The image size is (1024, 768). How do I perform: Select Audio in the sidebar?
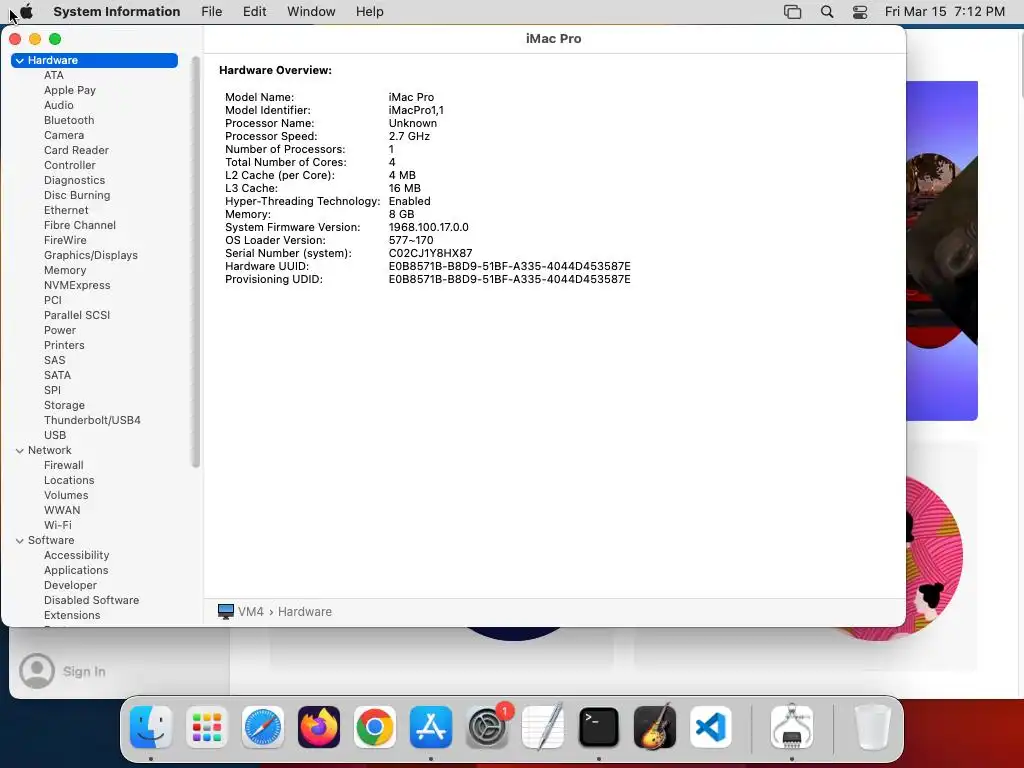pos(59,105)
